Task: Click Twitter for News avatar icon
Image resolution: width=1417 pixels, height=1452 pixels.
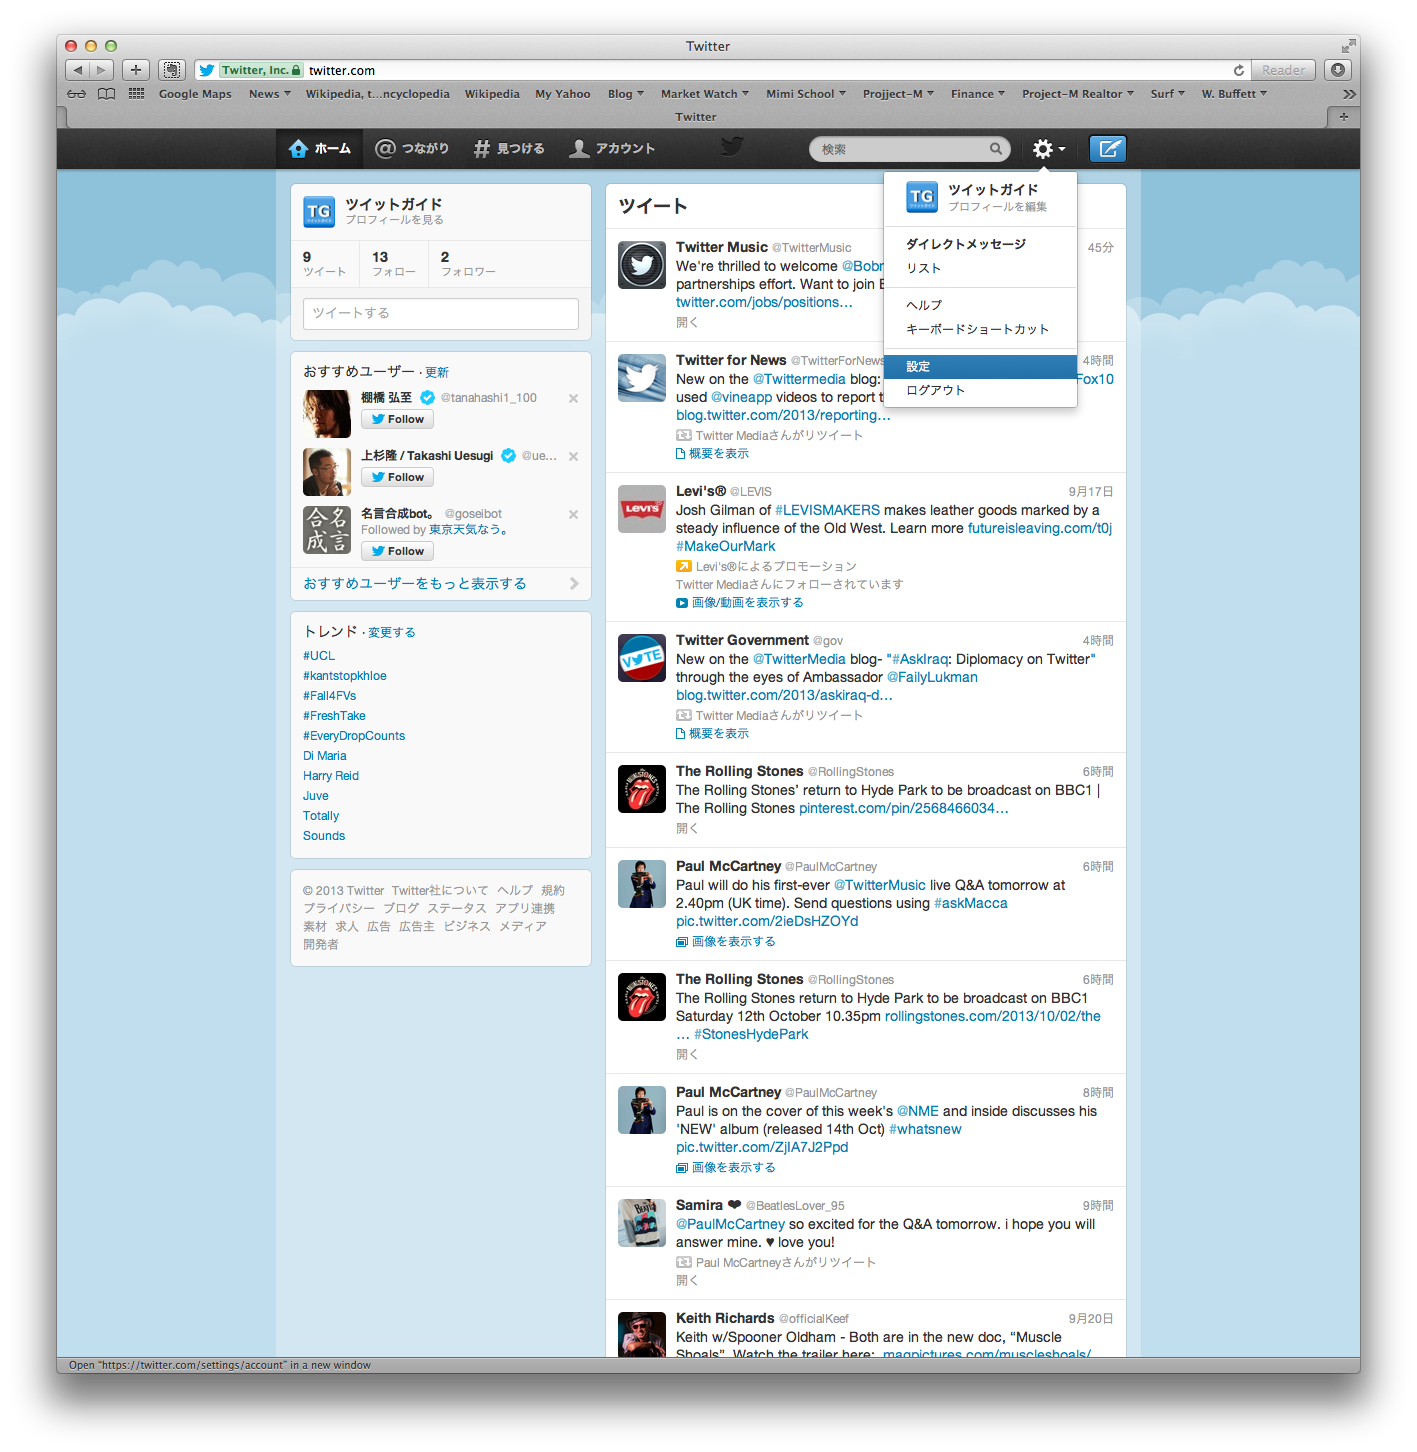Action: (x=642, y=378)
